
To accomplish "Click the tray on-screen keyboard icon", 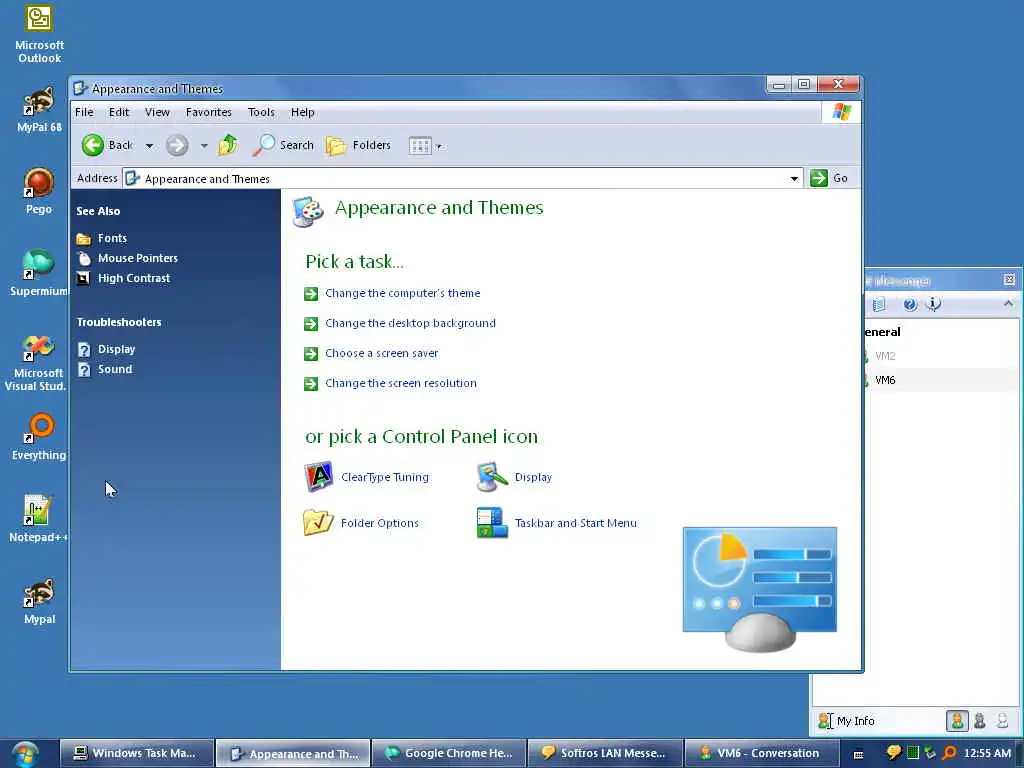I will point(859,754).
